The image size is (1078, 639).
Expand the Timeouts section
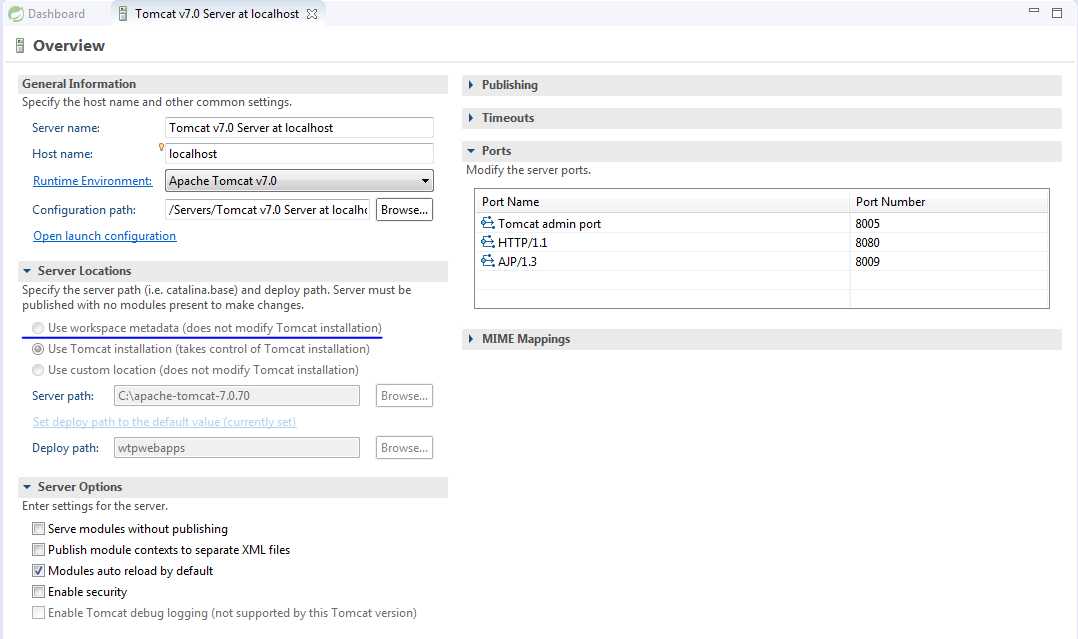click(x=471, y=118)
